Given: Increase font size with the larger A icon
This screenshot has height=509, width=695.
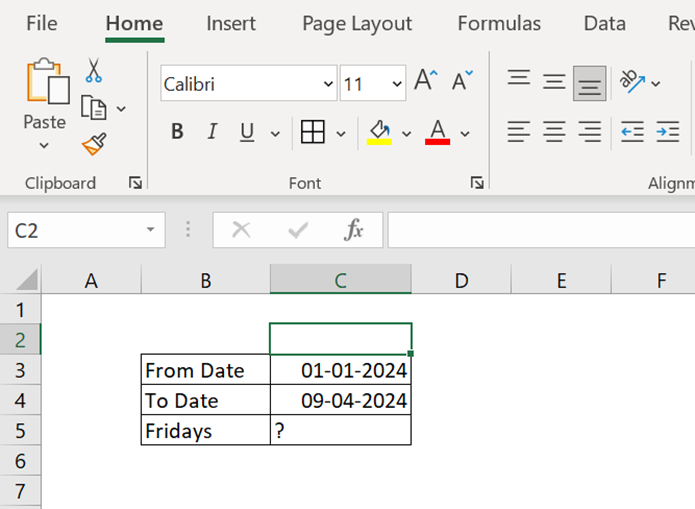Looking at the screenshot, I should [x=426, y=81].
